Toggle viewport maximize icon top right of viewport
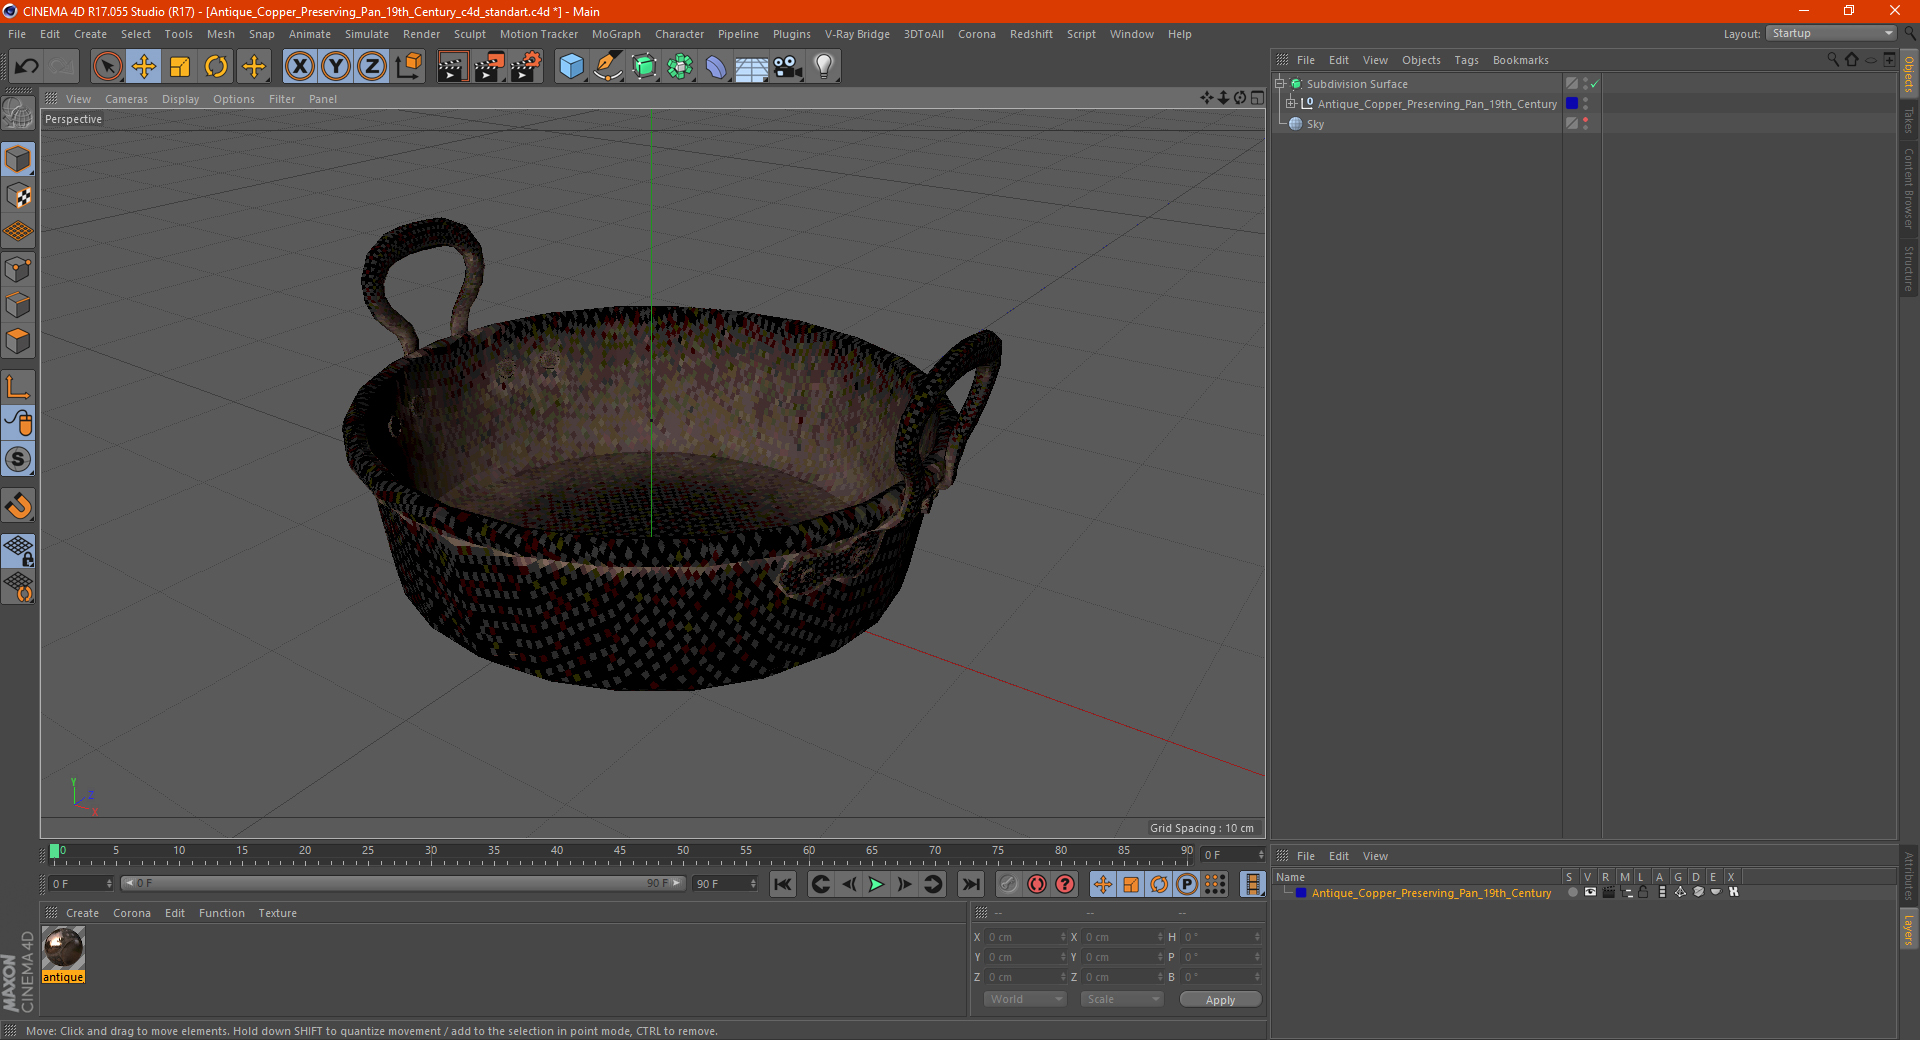 (1257, 98)
